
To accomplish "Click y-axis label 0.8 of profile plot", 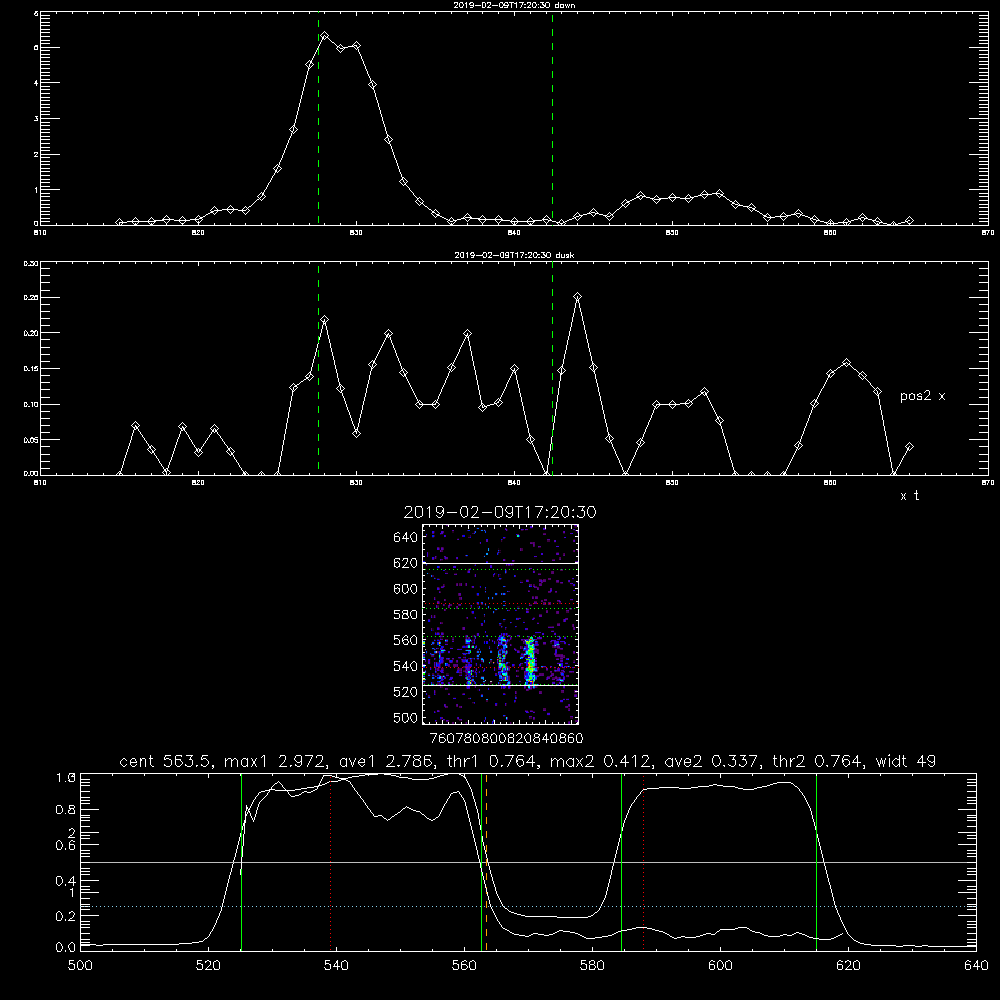I will tap(66, 810).
